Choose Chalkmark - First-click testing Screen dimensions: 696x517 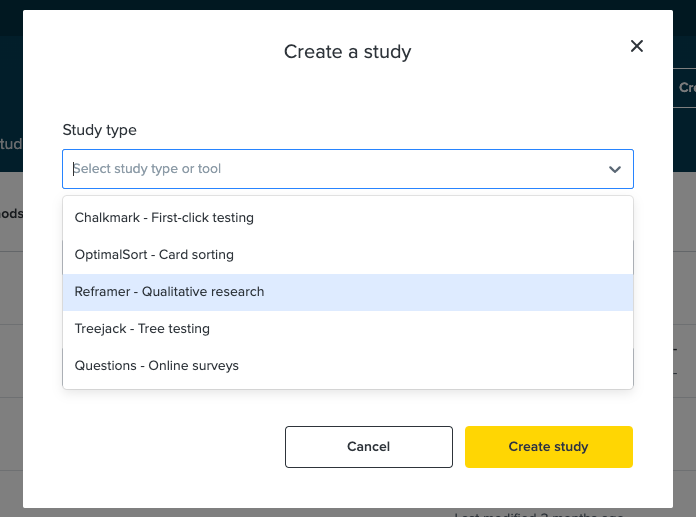click(x=348, y=218)
